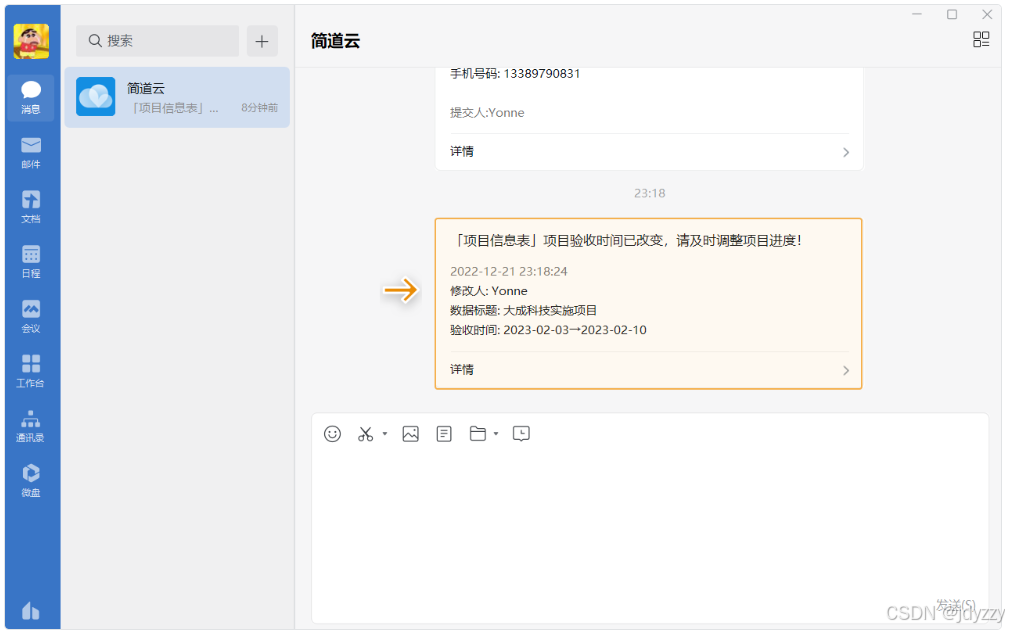Click the scissors screenshot tool
This screenshot has height=631, width=1009.
tap(366, 434)
